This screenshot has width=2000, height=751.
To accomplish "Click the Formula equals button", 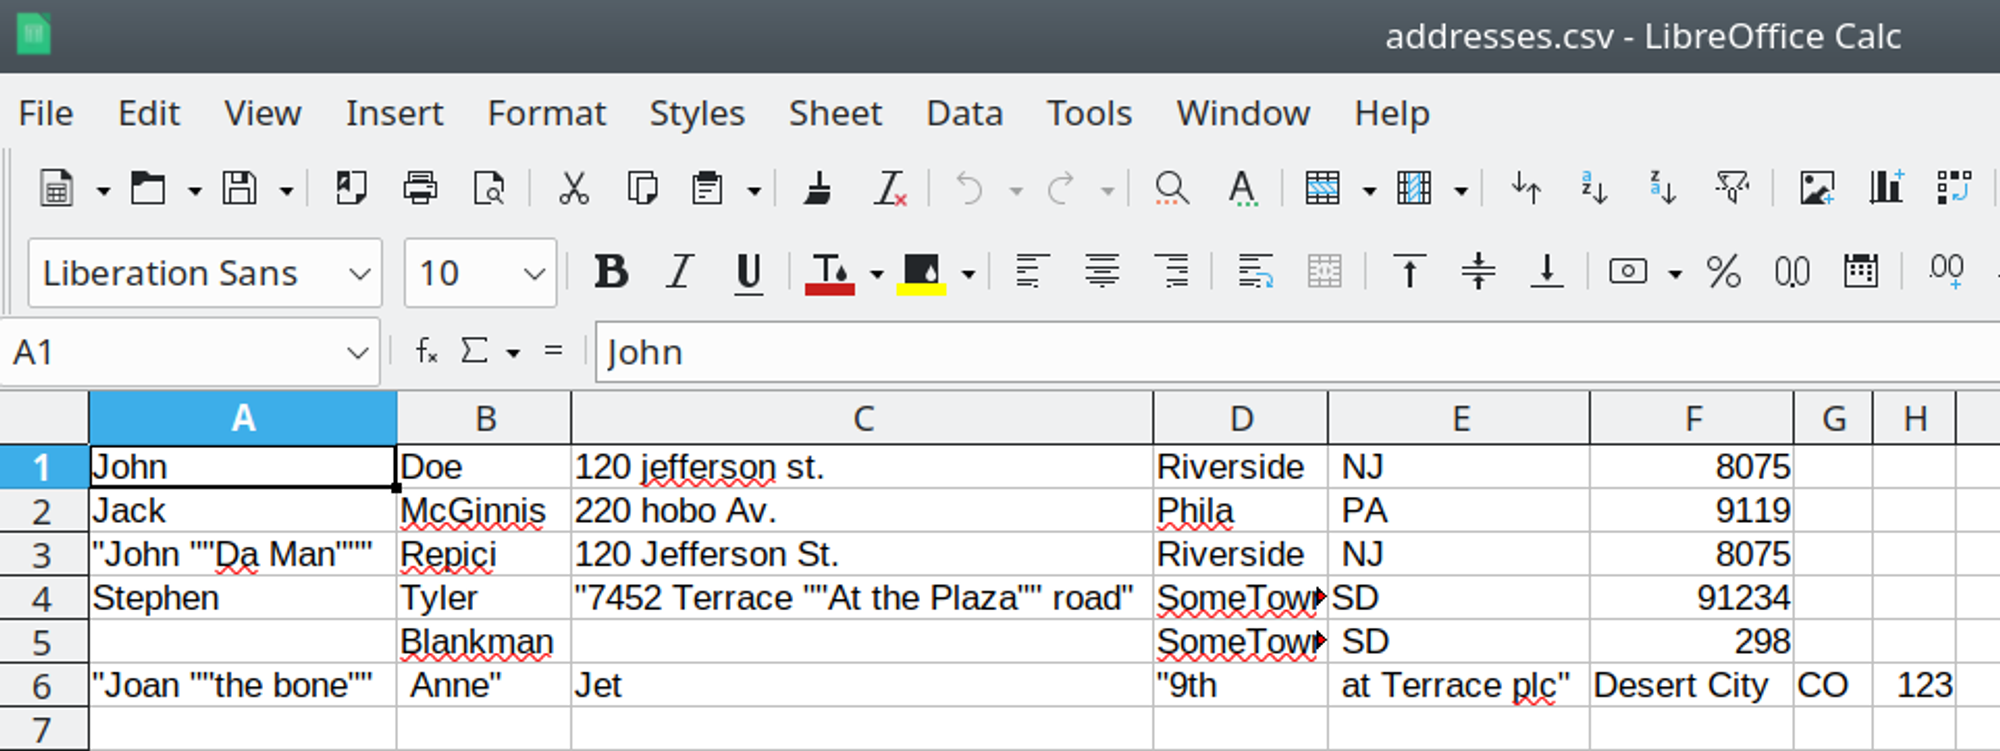I will 553,351.
